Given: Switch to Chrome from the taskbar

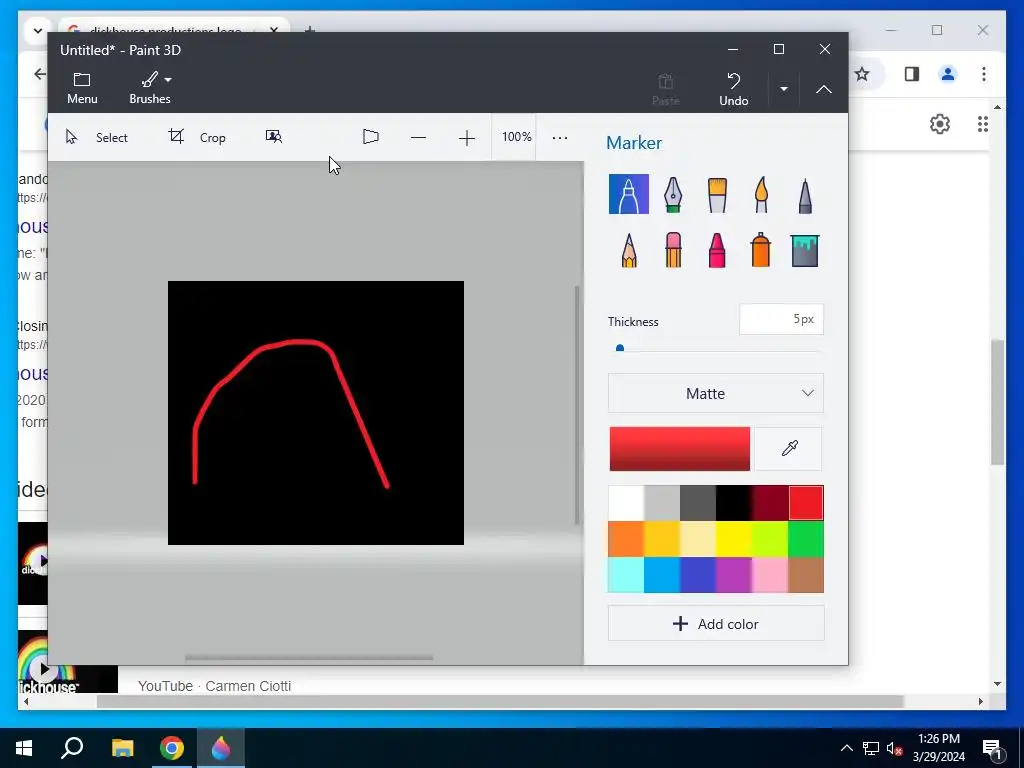Looking at the screenshot, I should click(x=172, y=748).
